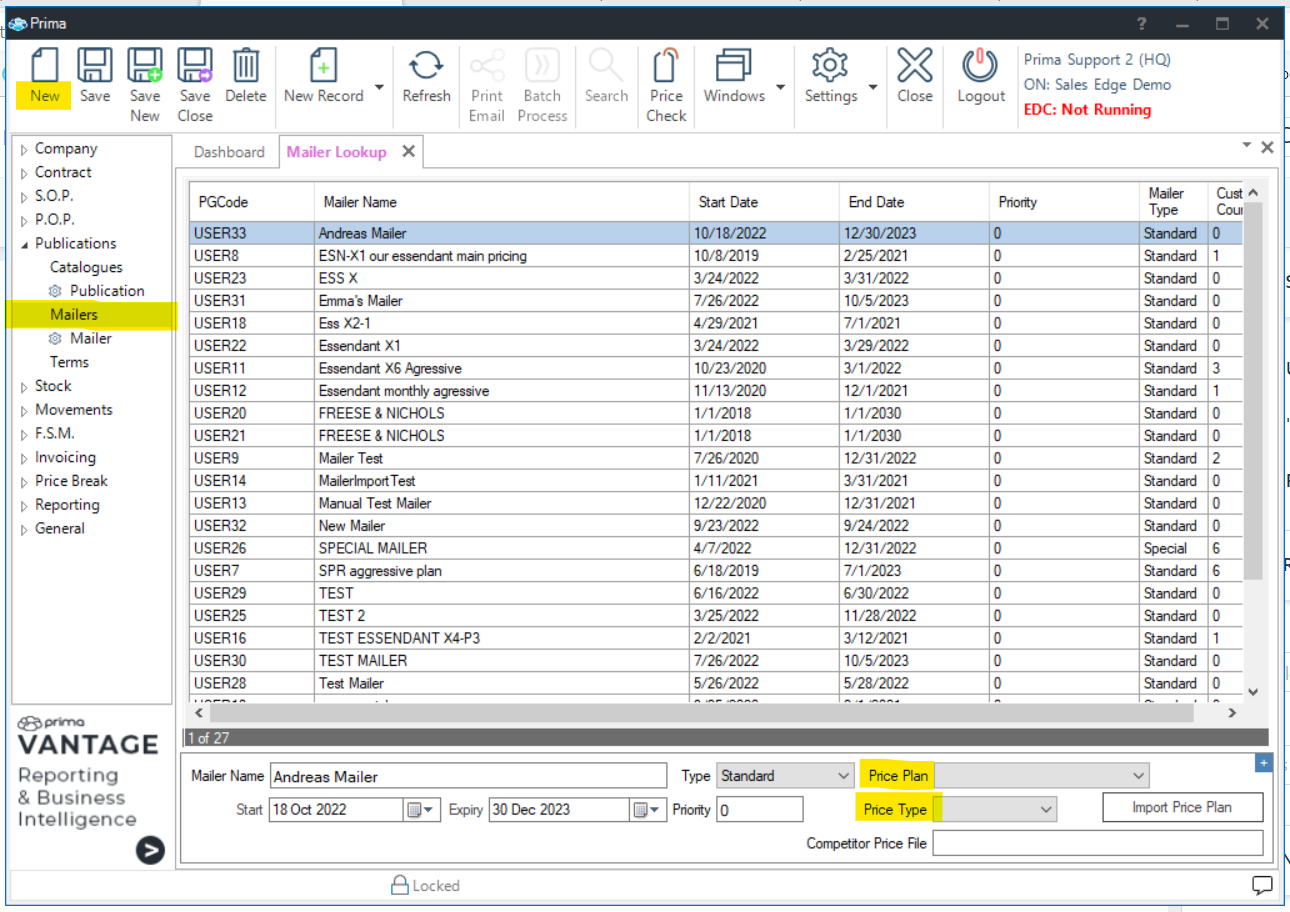
Task: Click the Vantage arrow circle icon
Action: [x=150, y=850]
